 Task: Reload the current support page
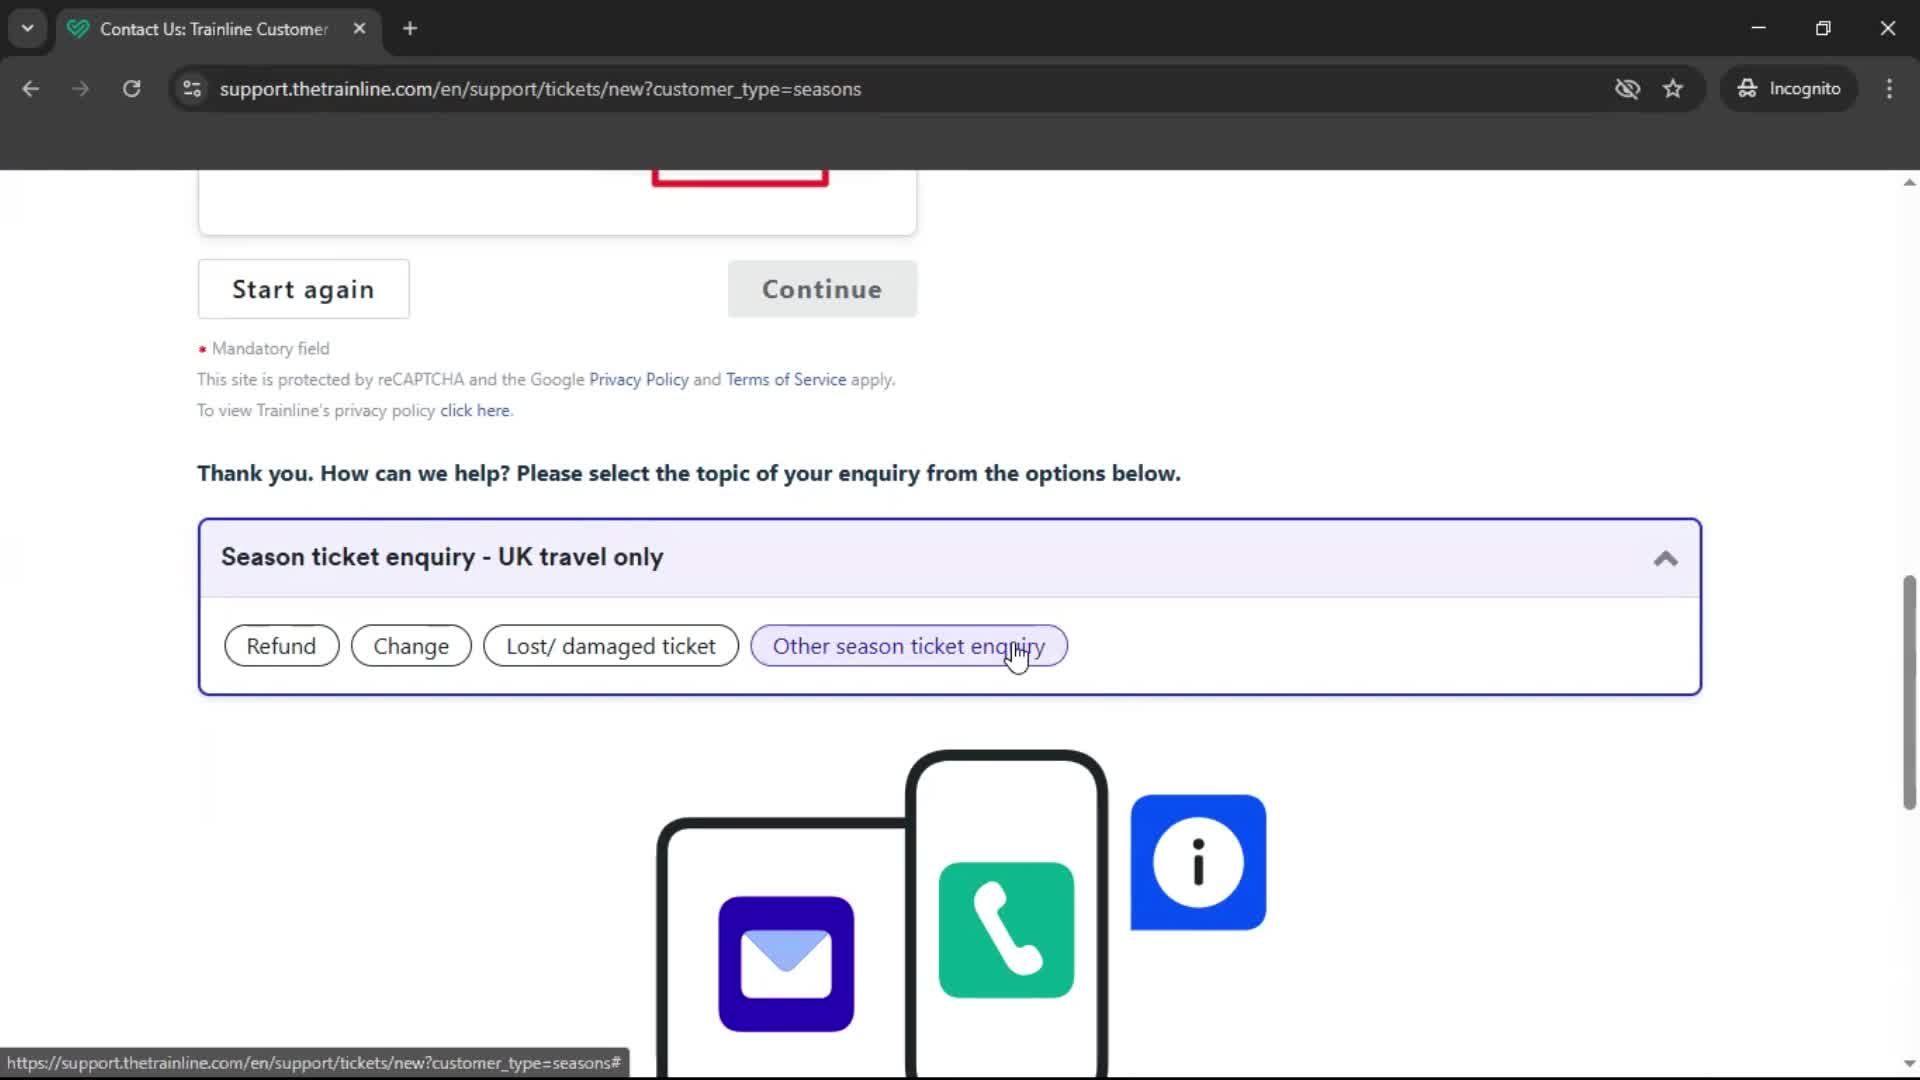131,88
